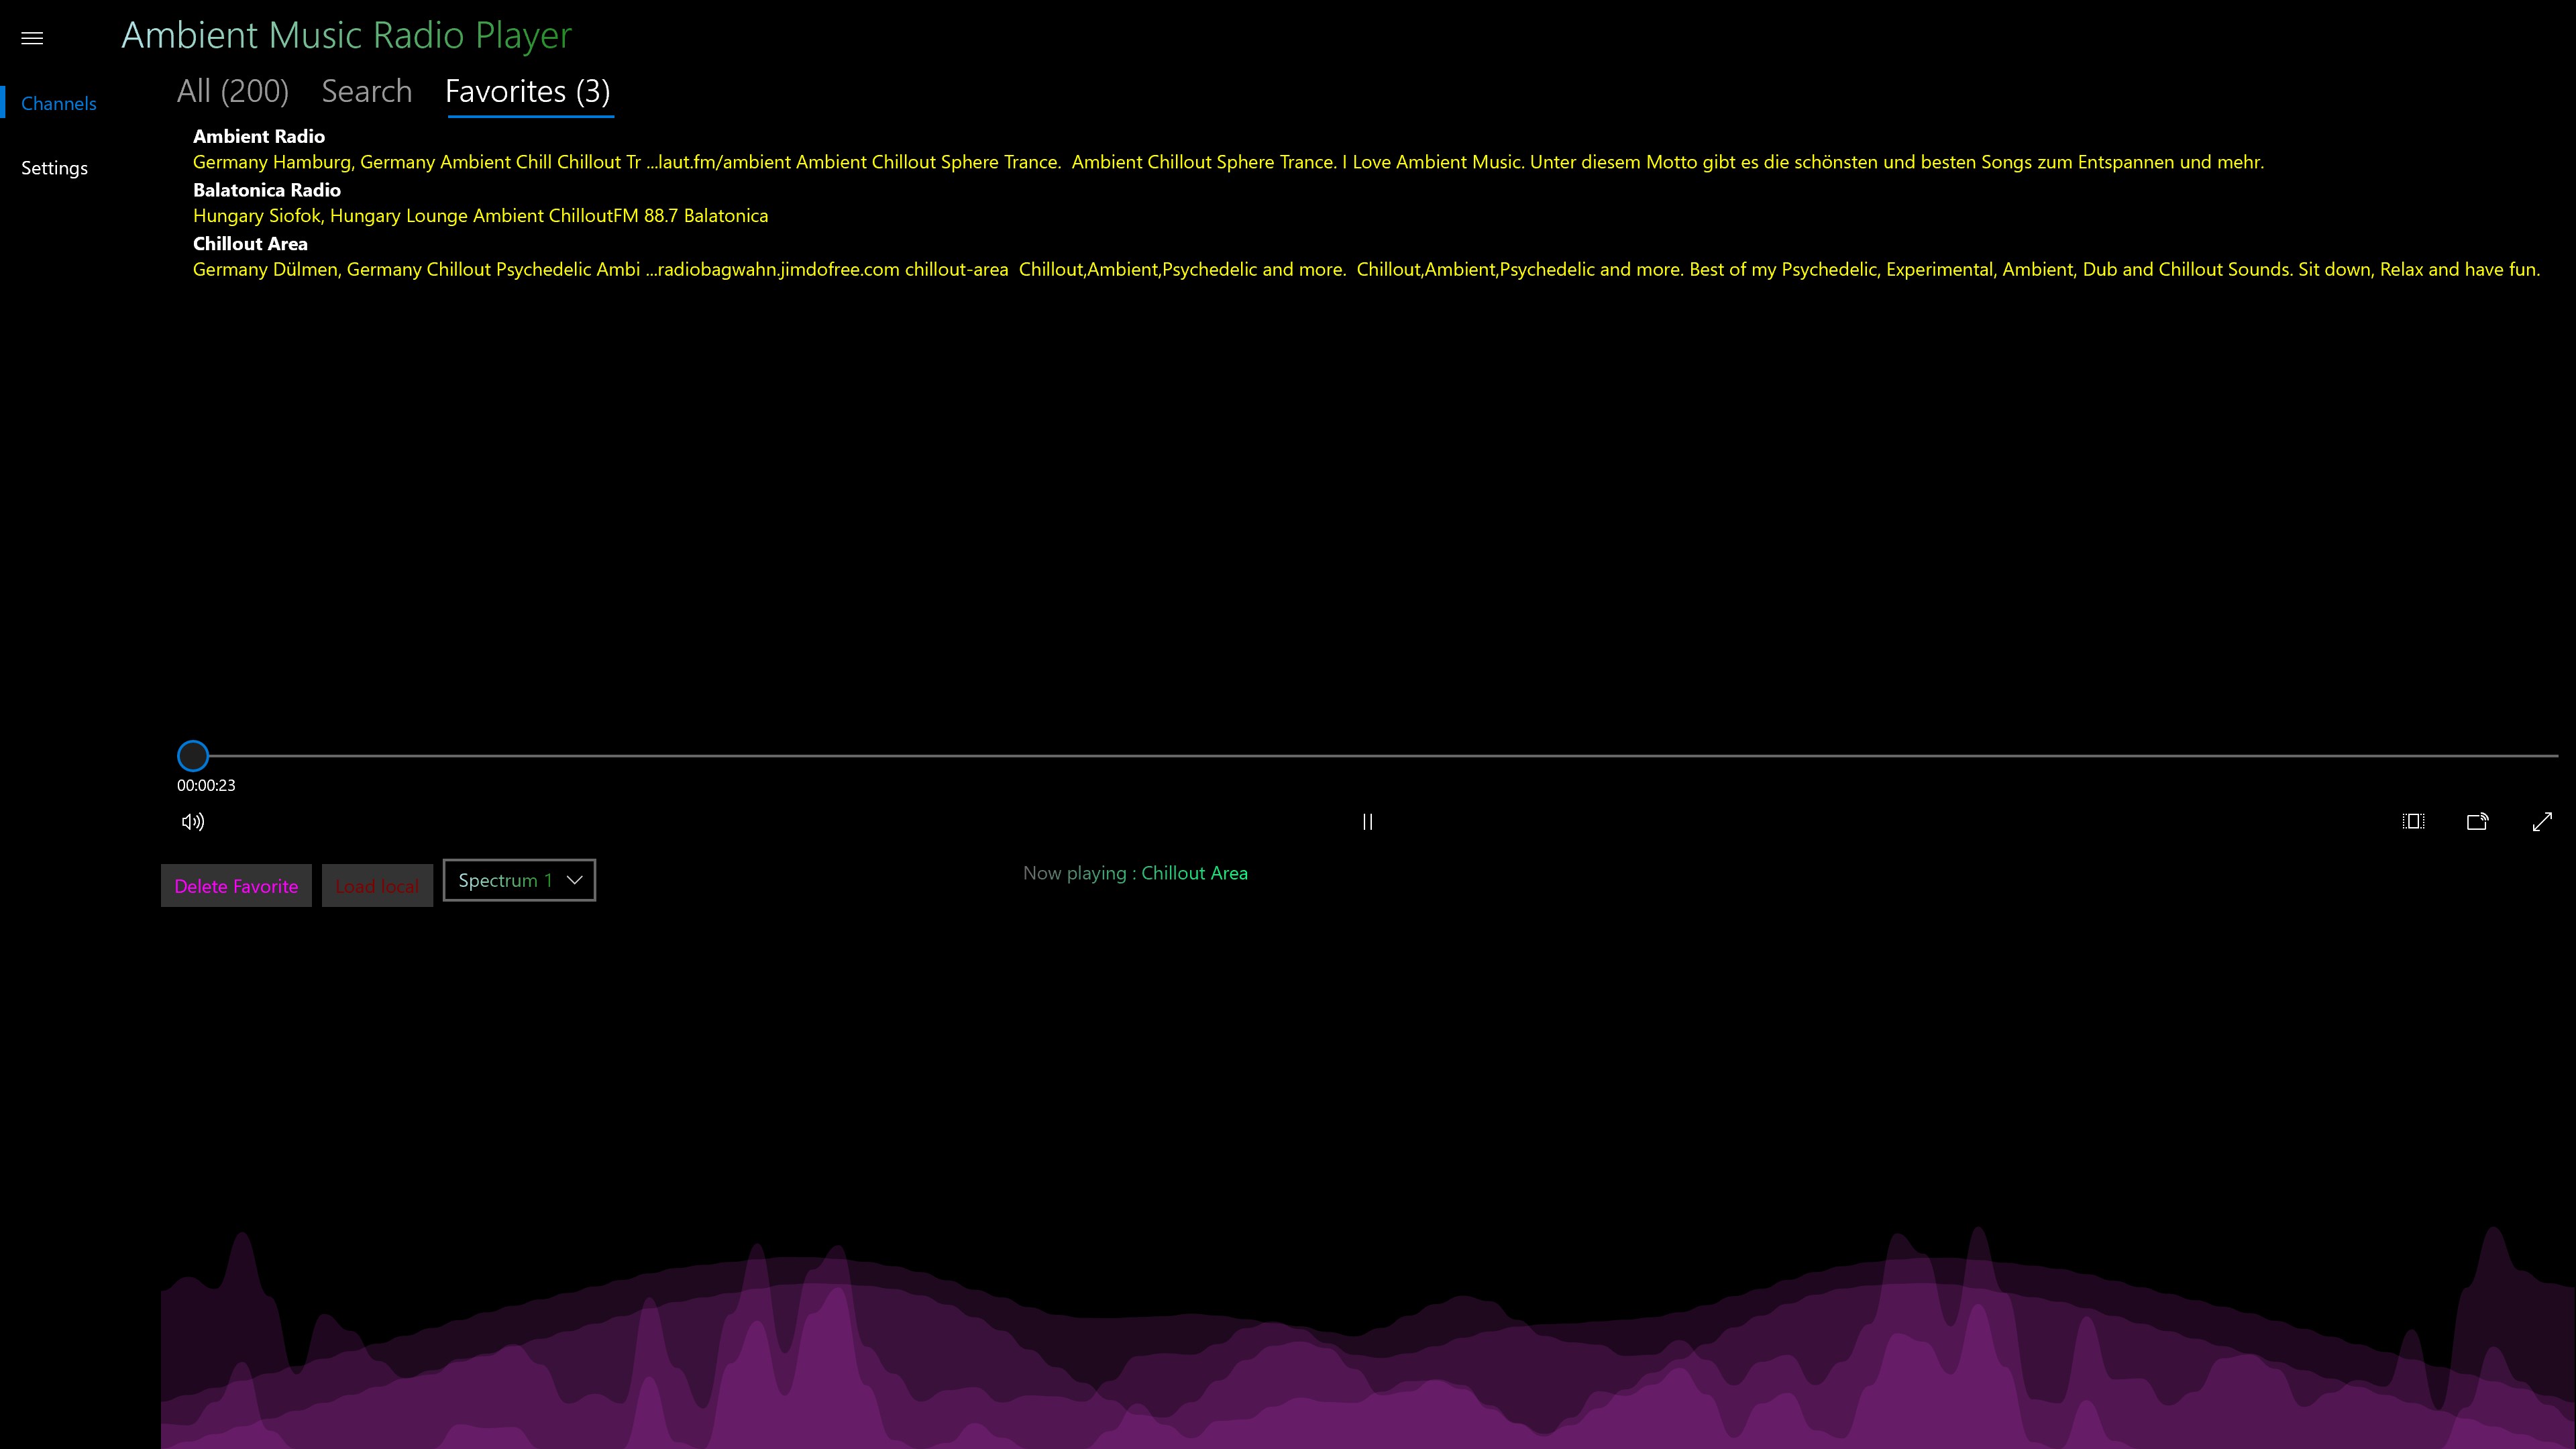Image resolution: width=2576 pixels, height=1449 pixels.
Task: Go to Settings in the sidebar
Action: point(55,168)
